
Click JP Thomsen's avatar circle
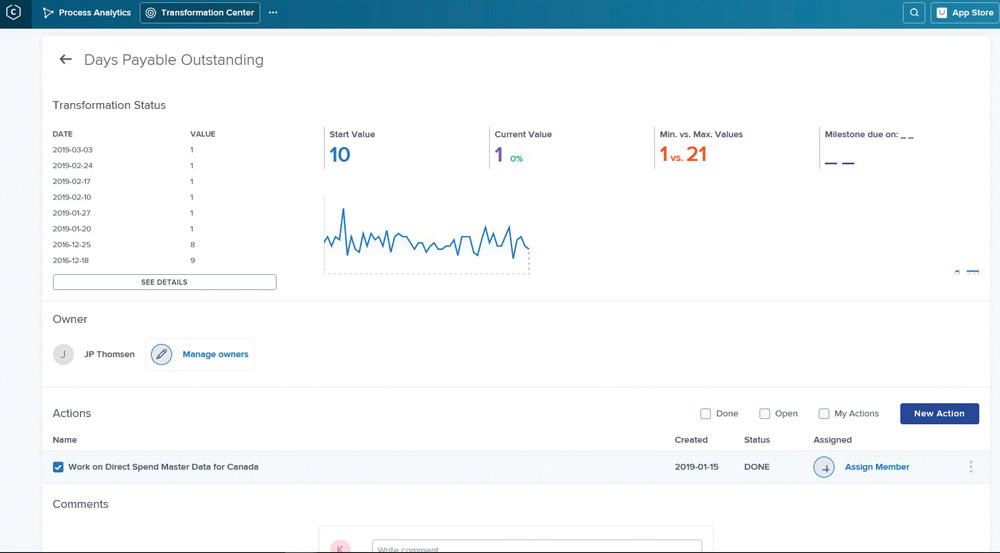(x=64, y=354)
